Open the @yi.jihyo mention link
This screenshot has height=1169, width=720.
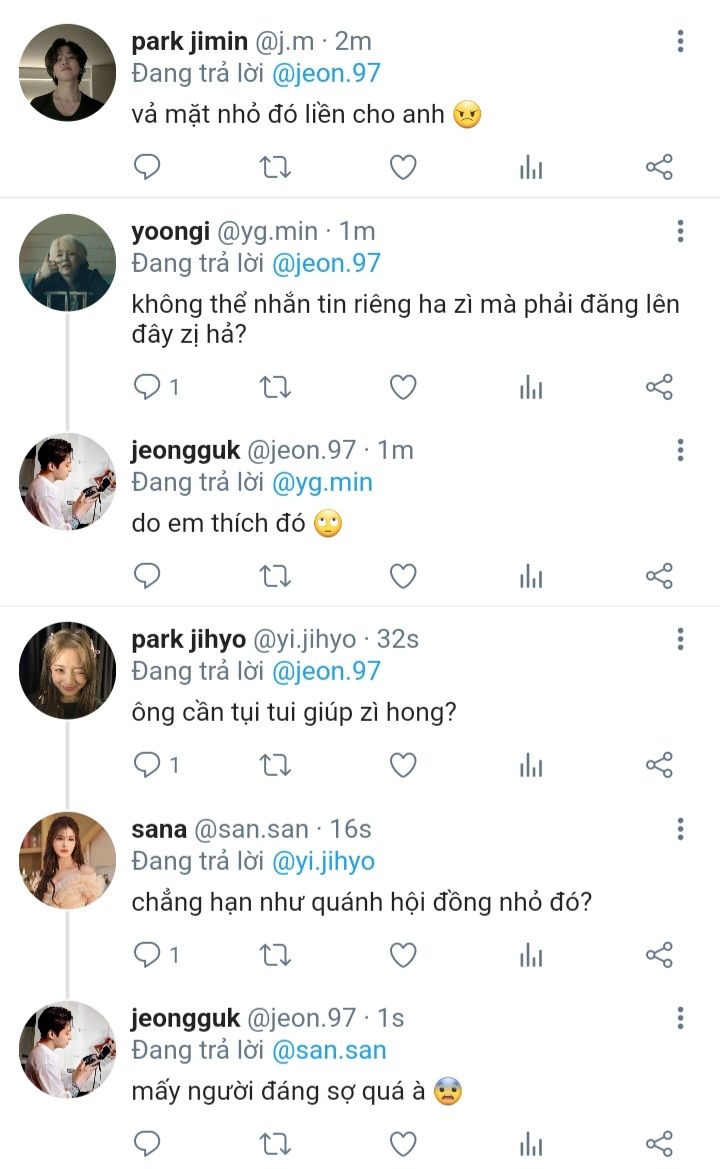pyautogui.click(x=324, y=860)
